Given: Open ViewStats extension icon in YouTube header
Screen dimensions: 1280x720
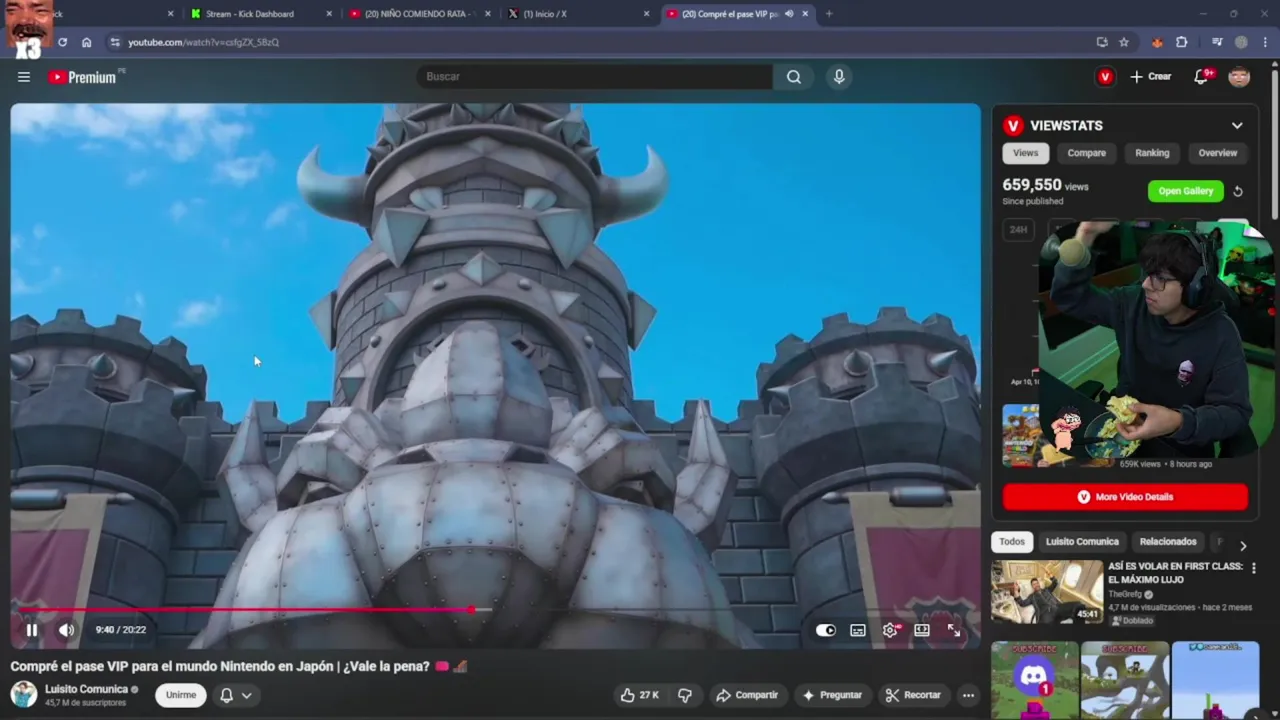Looking at the screenshot, I should coord(1105,77).
